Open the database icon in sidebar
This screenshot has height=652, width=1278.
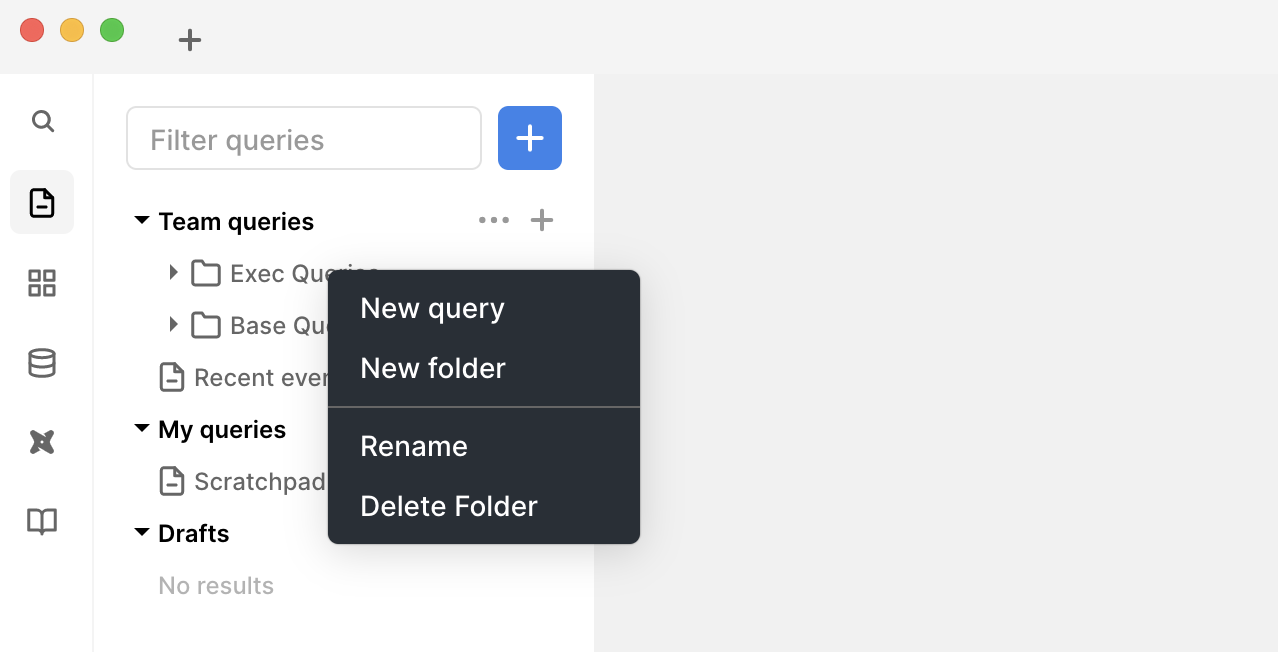point(42,363)
